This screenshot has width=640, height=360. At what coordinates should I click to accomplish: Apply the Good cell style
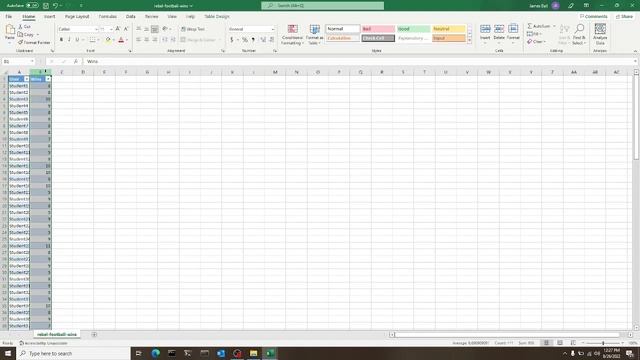413,29
